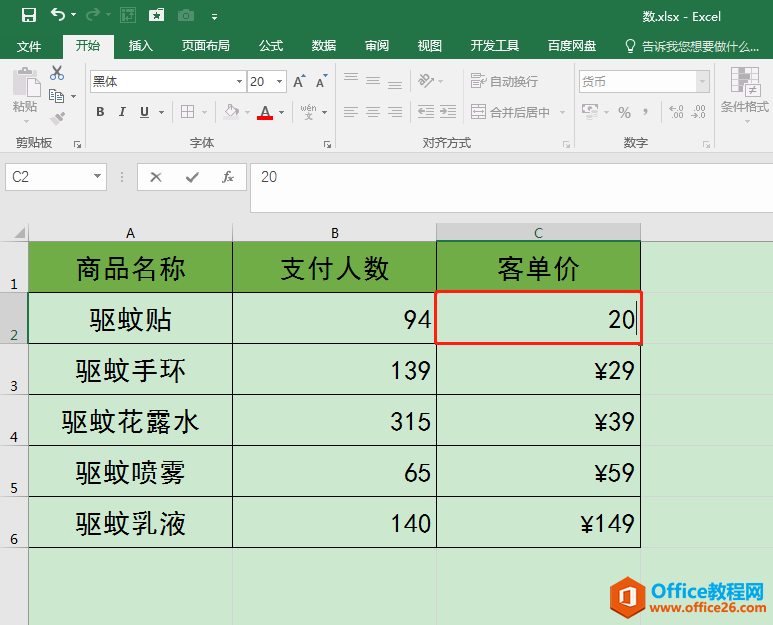Switch to the 插入 ribbon tab
This screenshot has height=625, width=773.
[x=141, y=46]
